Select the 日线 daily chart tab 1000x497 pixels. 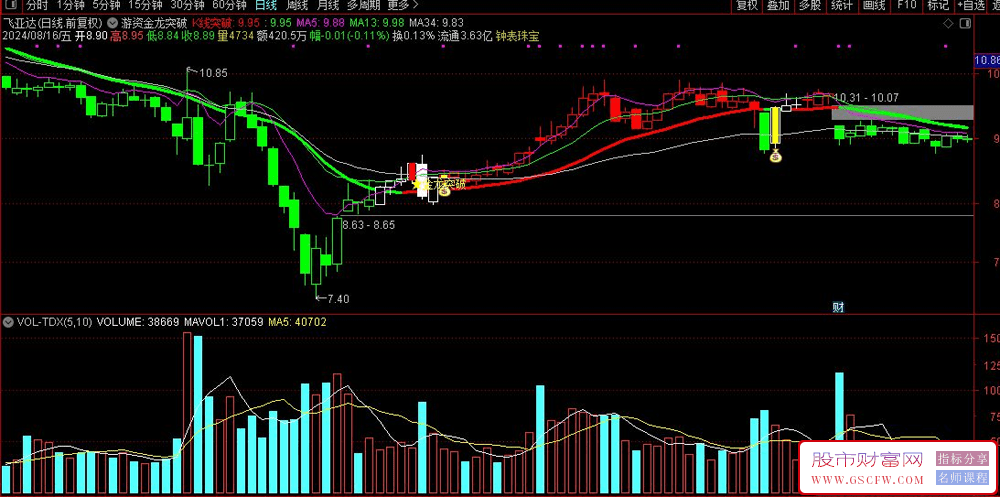coord(265,6)
